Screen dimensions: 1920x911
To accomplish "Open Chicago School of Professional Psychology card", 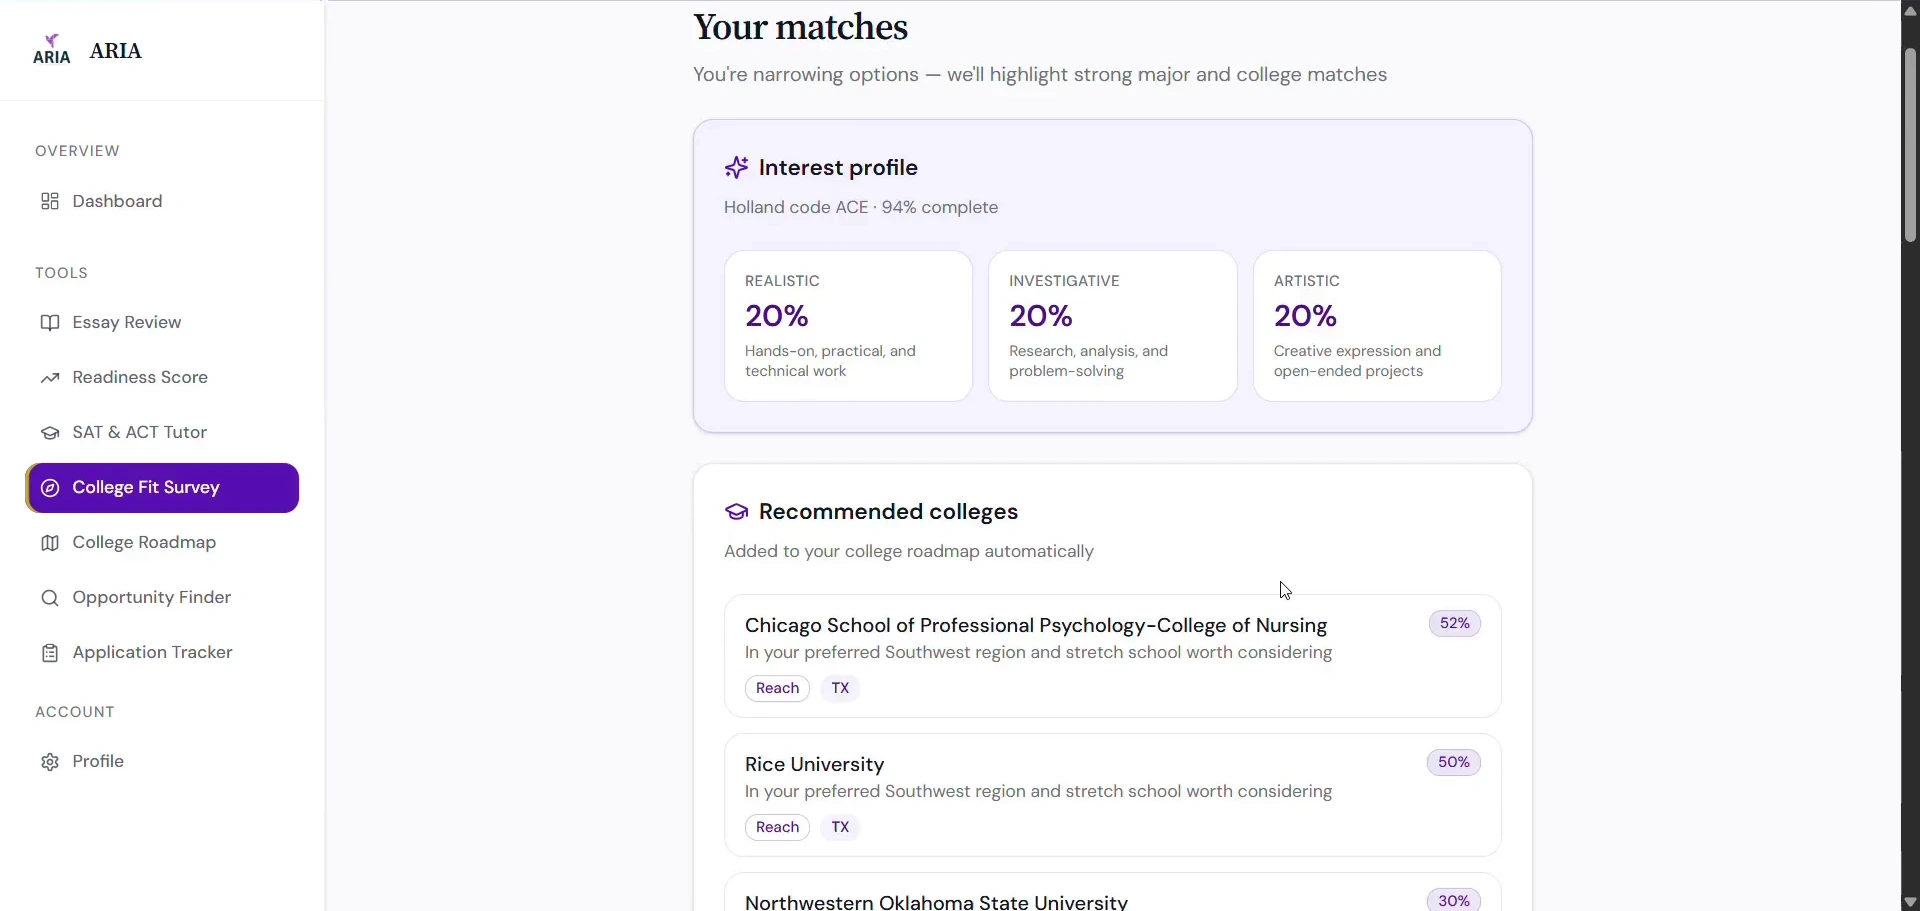I will [1113, 656].
